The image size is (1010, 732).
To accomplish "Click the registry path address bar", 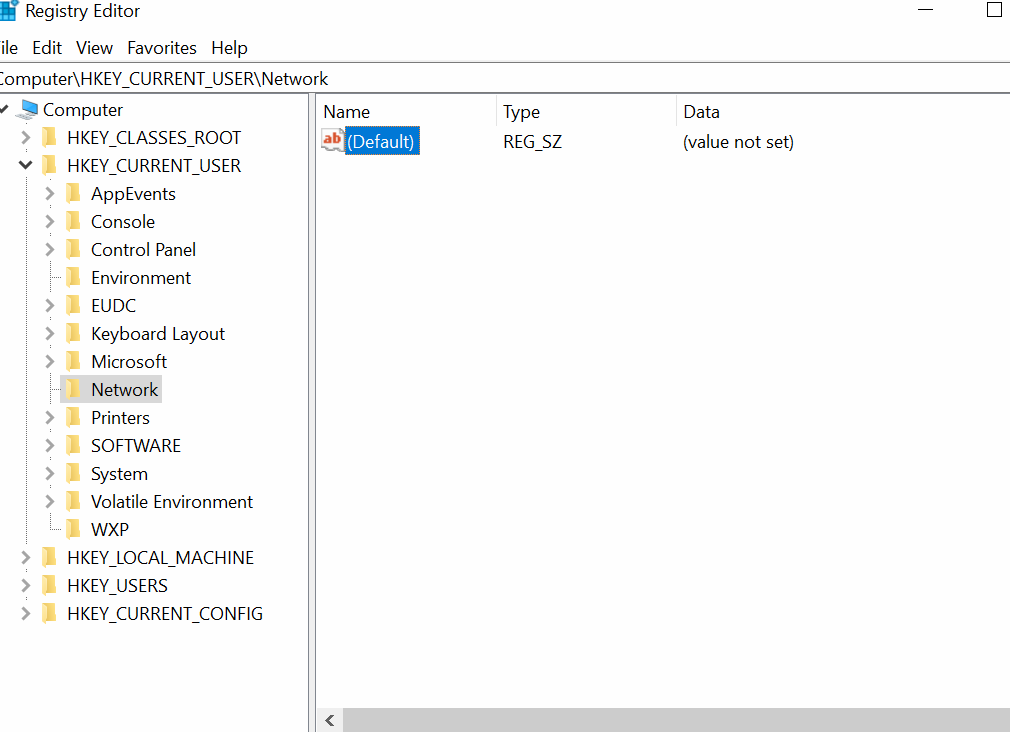I will [505, 79].
